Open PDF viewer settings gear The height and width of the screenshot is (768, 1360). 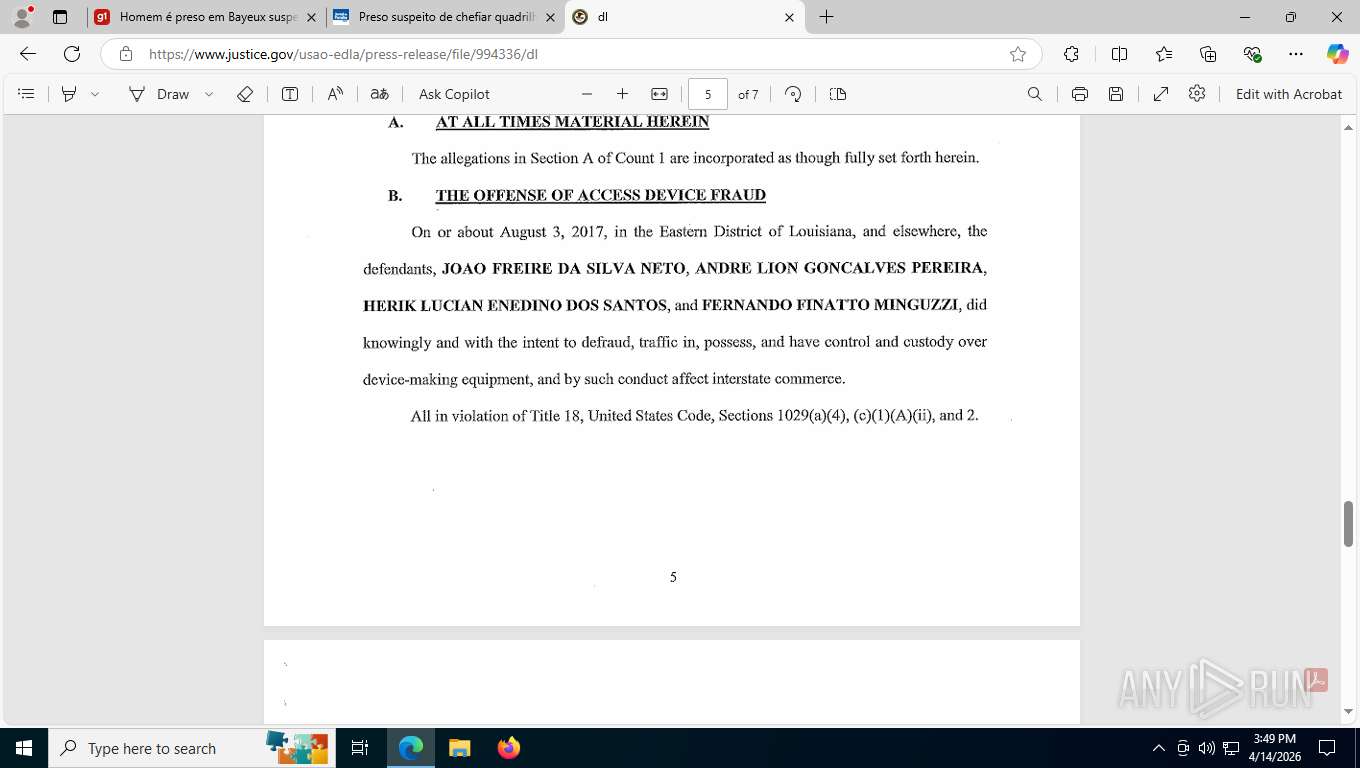tap(1197, 94)
